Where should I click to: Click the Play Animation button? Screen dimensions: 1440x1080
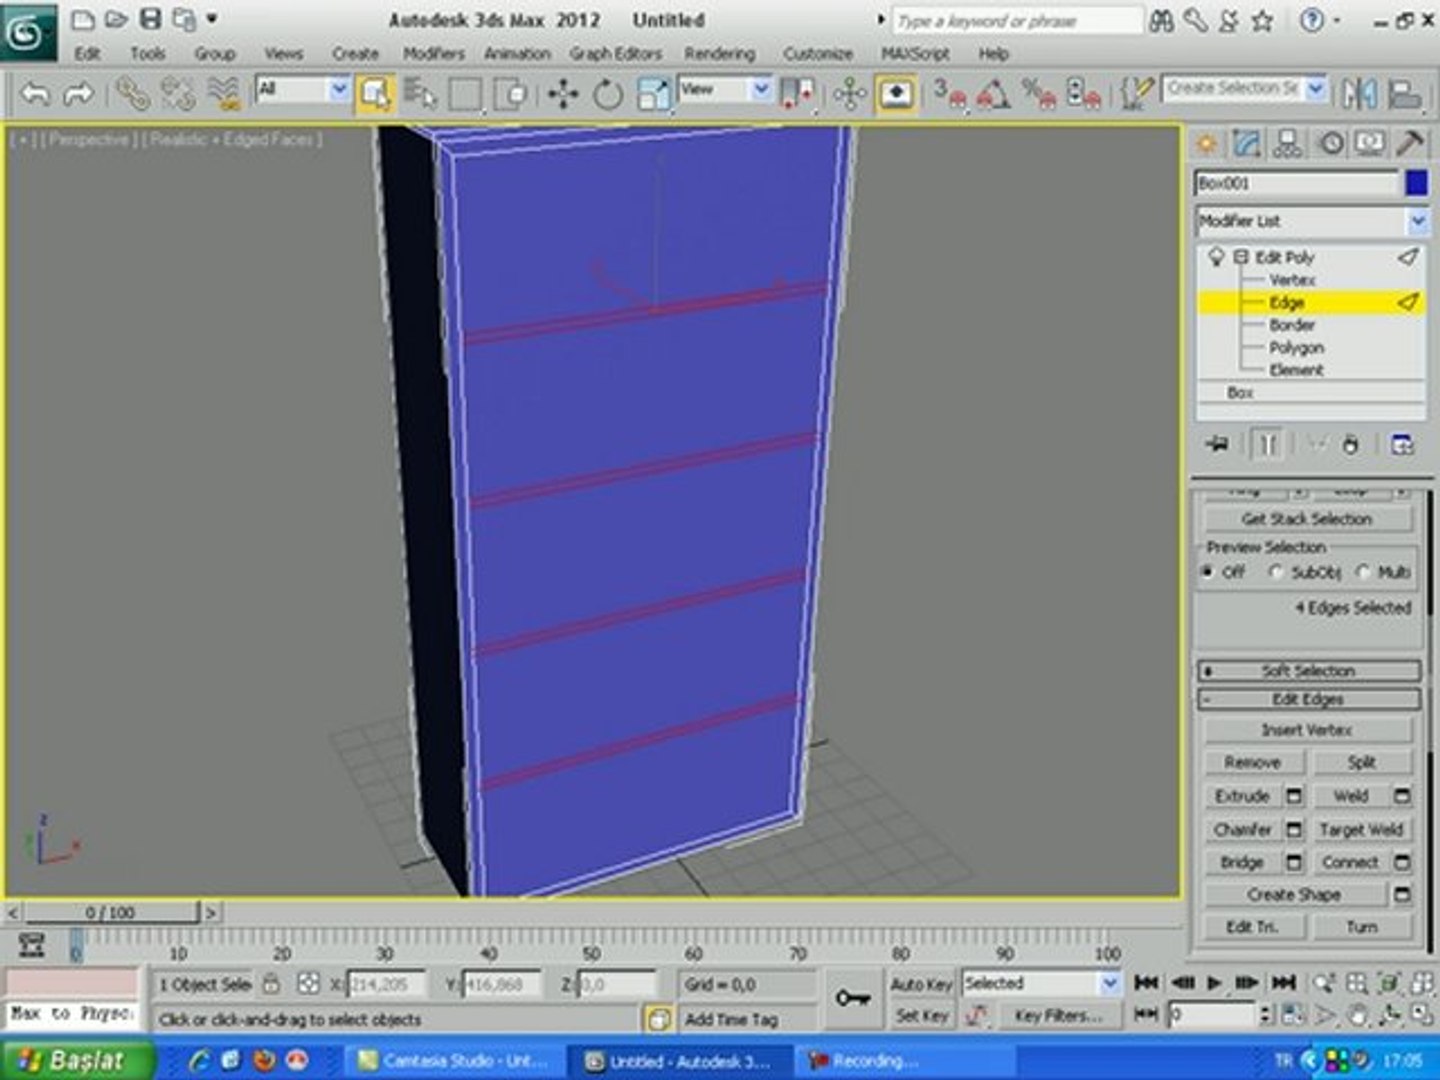pyautogui.click(x=1214, y=983)
